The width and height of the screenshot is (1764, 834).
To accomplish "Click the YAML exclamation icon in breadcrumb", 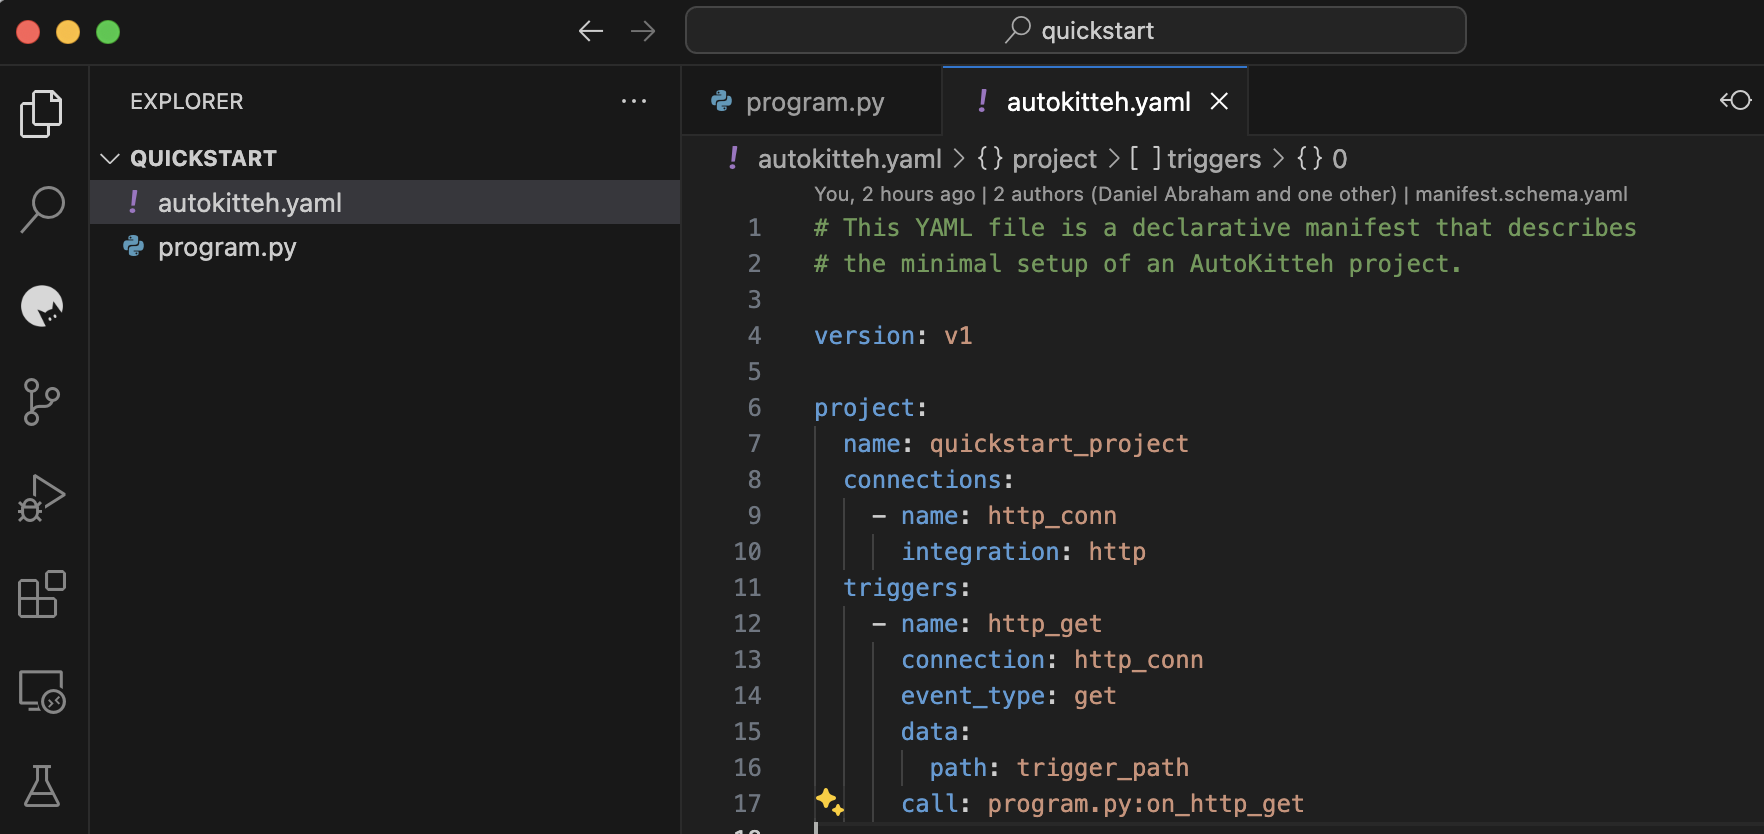I will (x=734, y=158).
